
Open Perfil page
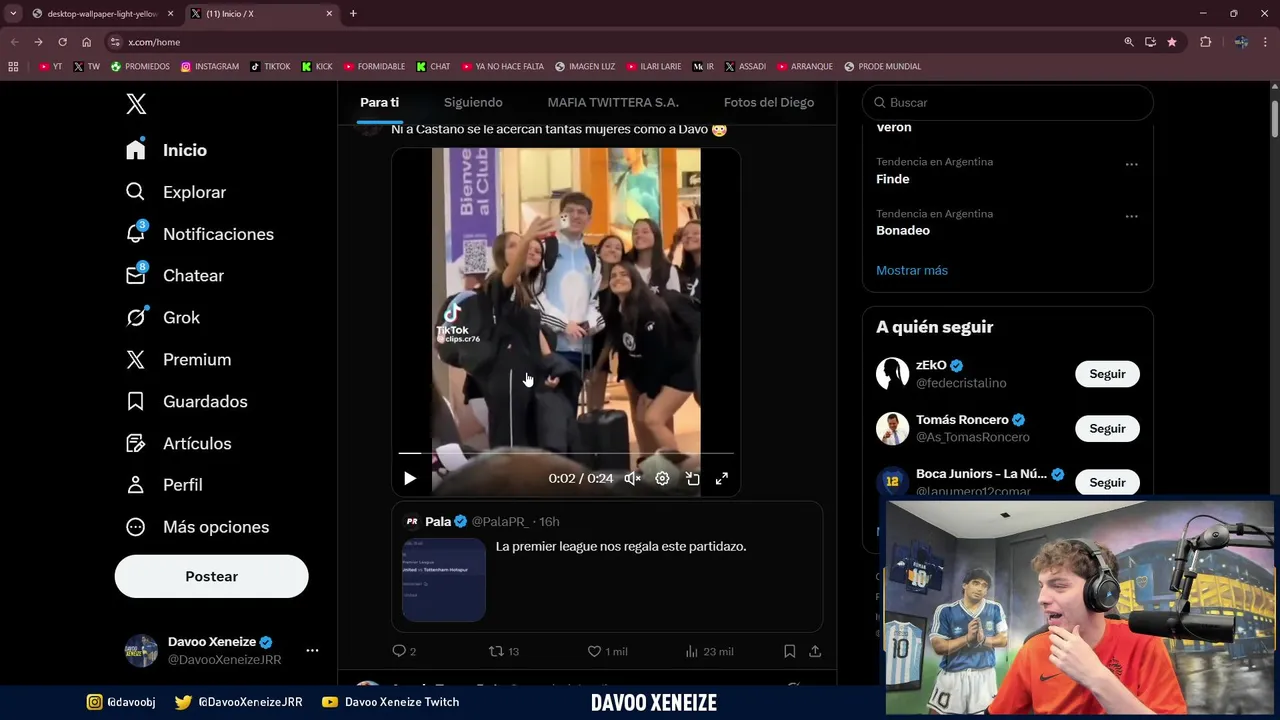tap(164, 485)
